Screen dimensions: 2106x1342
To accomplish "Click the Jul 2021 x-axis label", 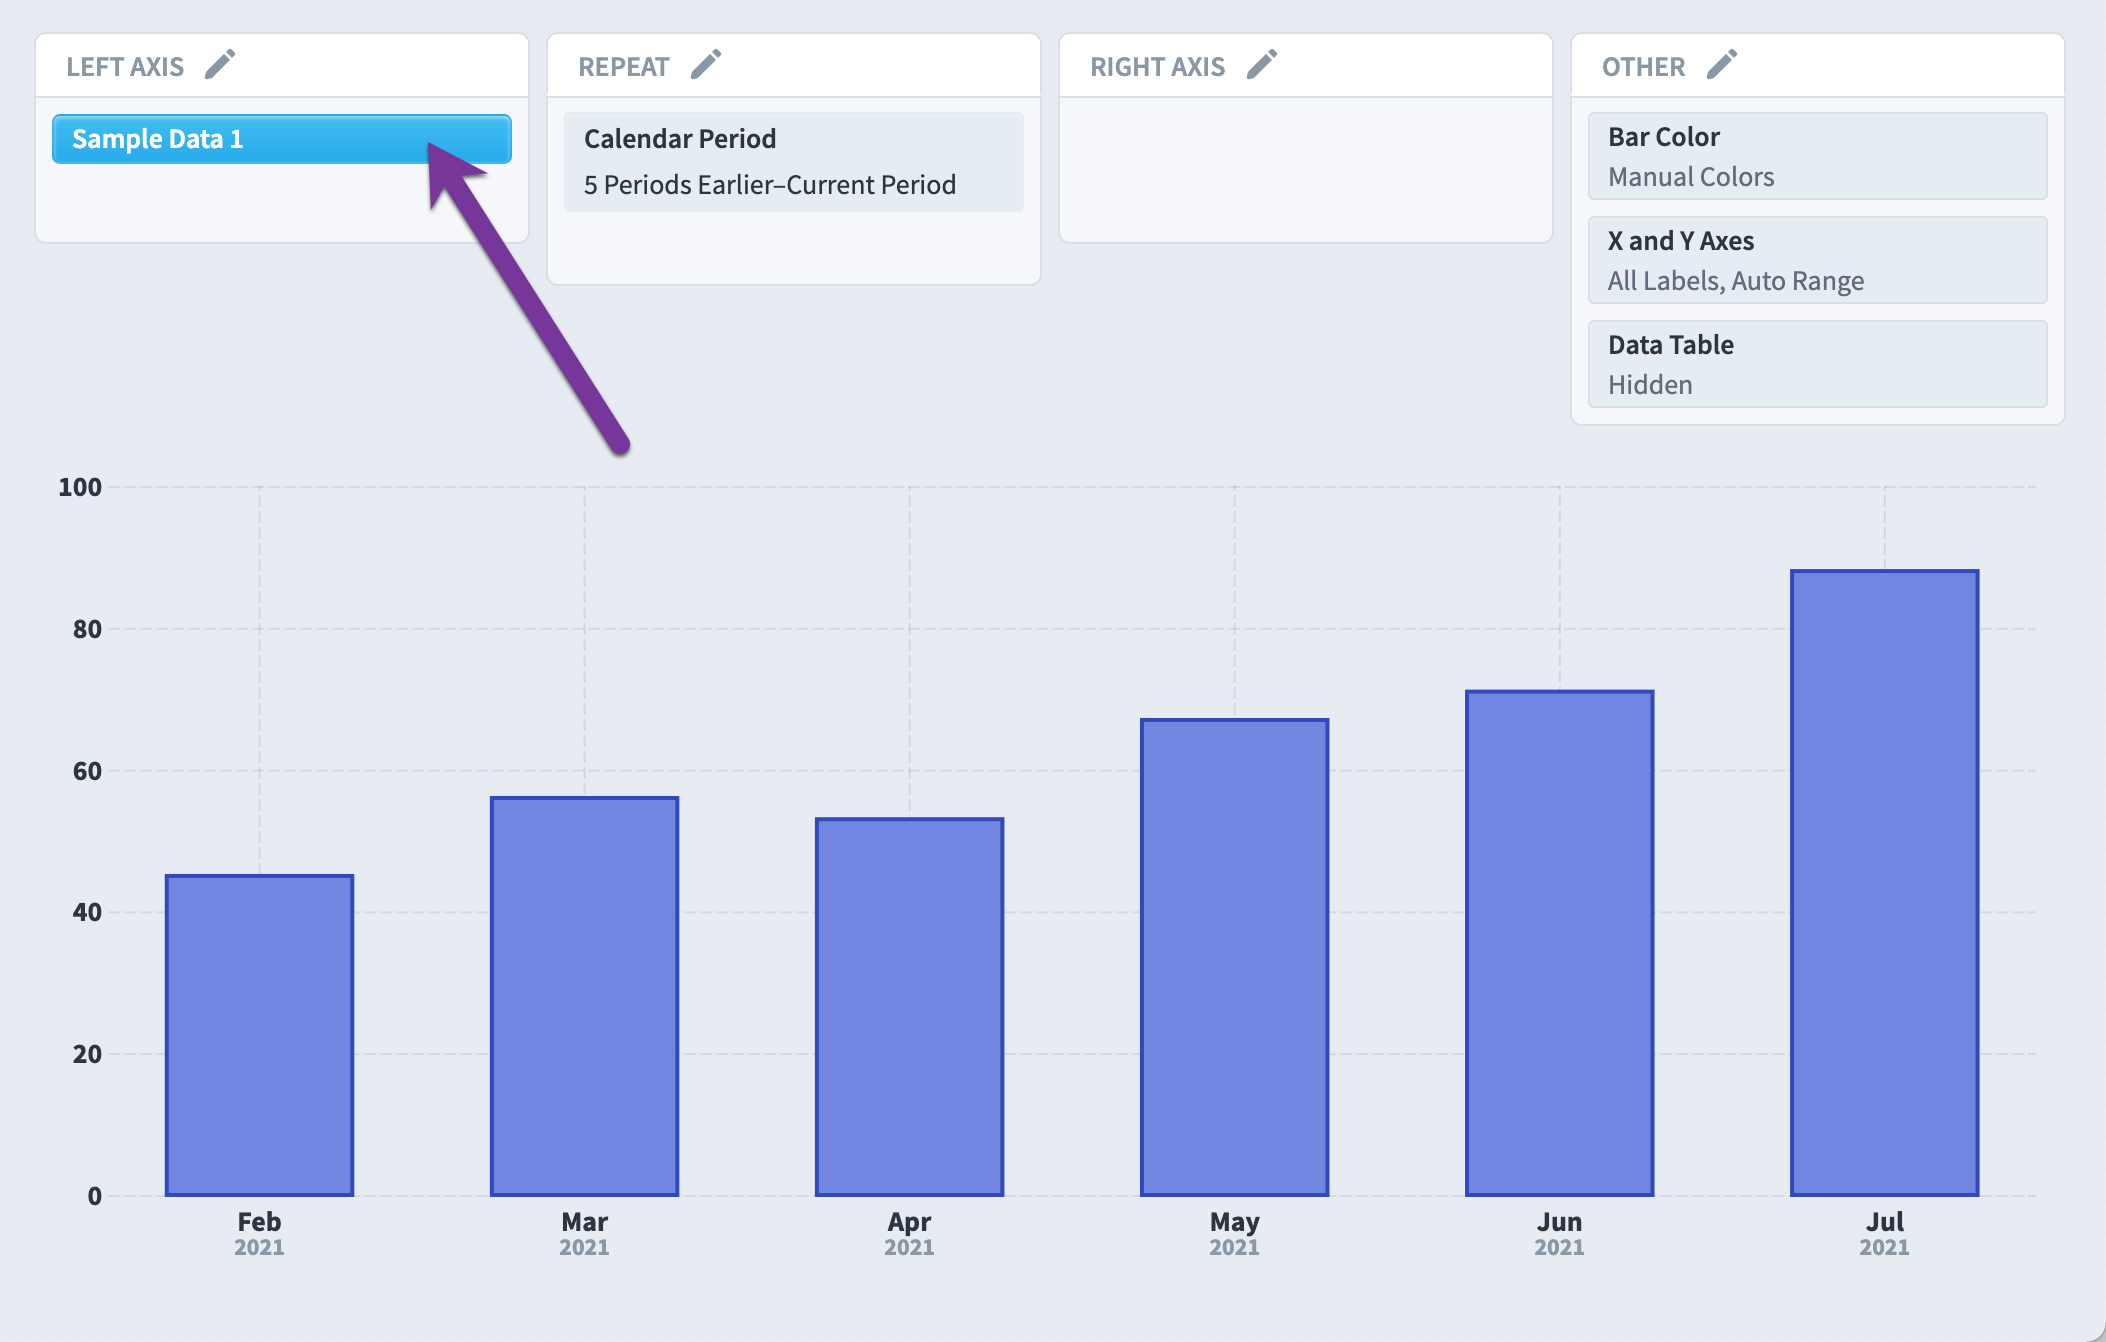I will (1885, 1234).
